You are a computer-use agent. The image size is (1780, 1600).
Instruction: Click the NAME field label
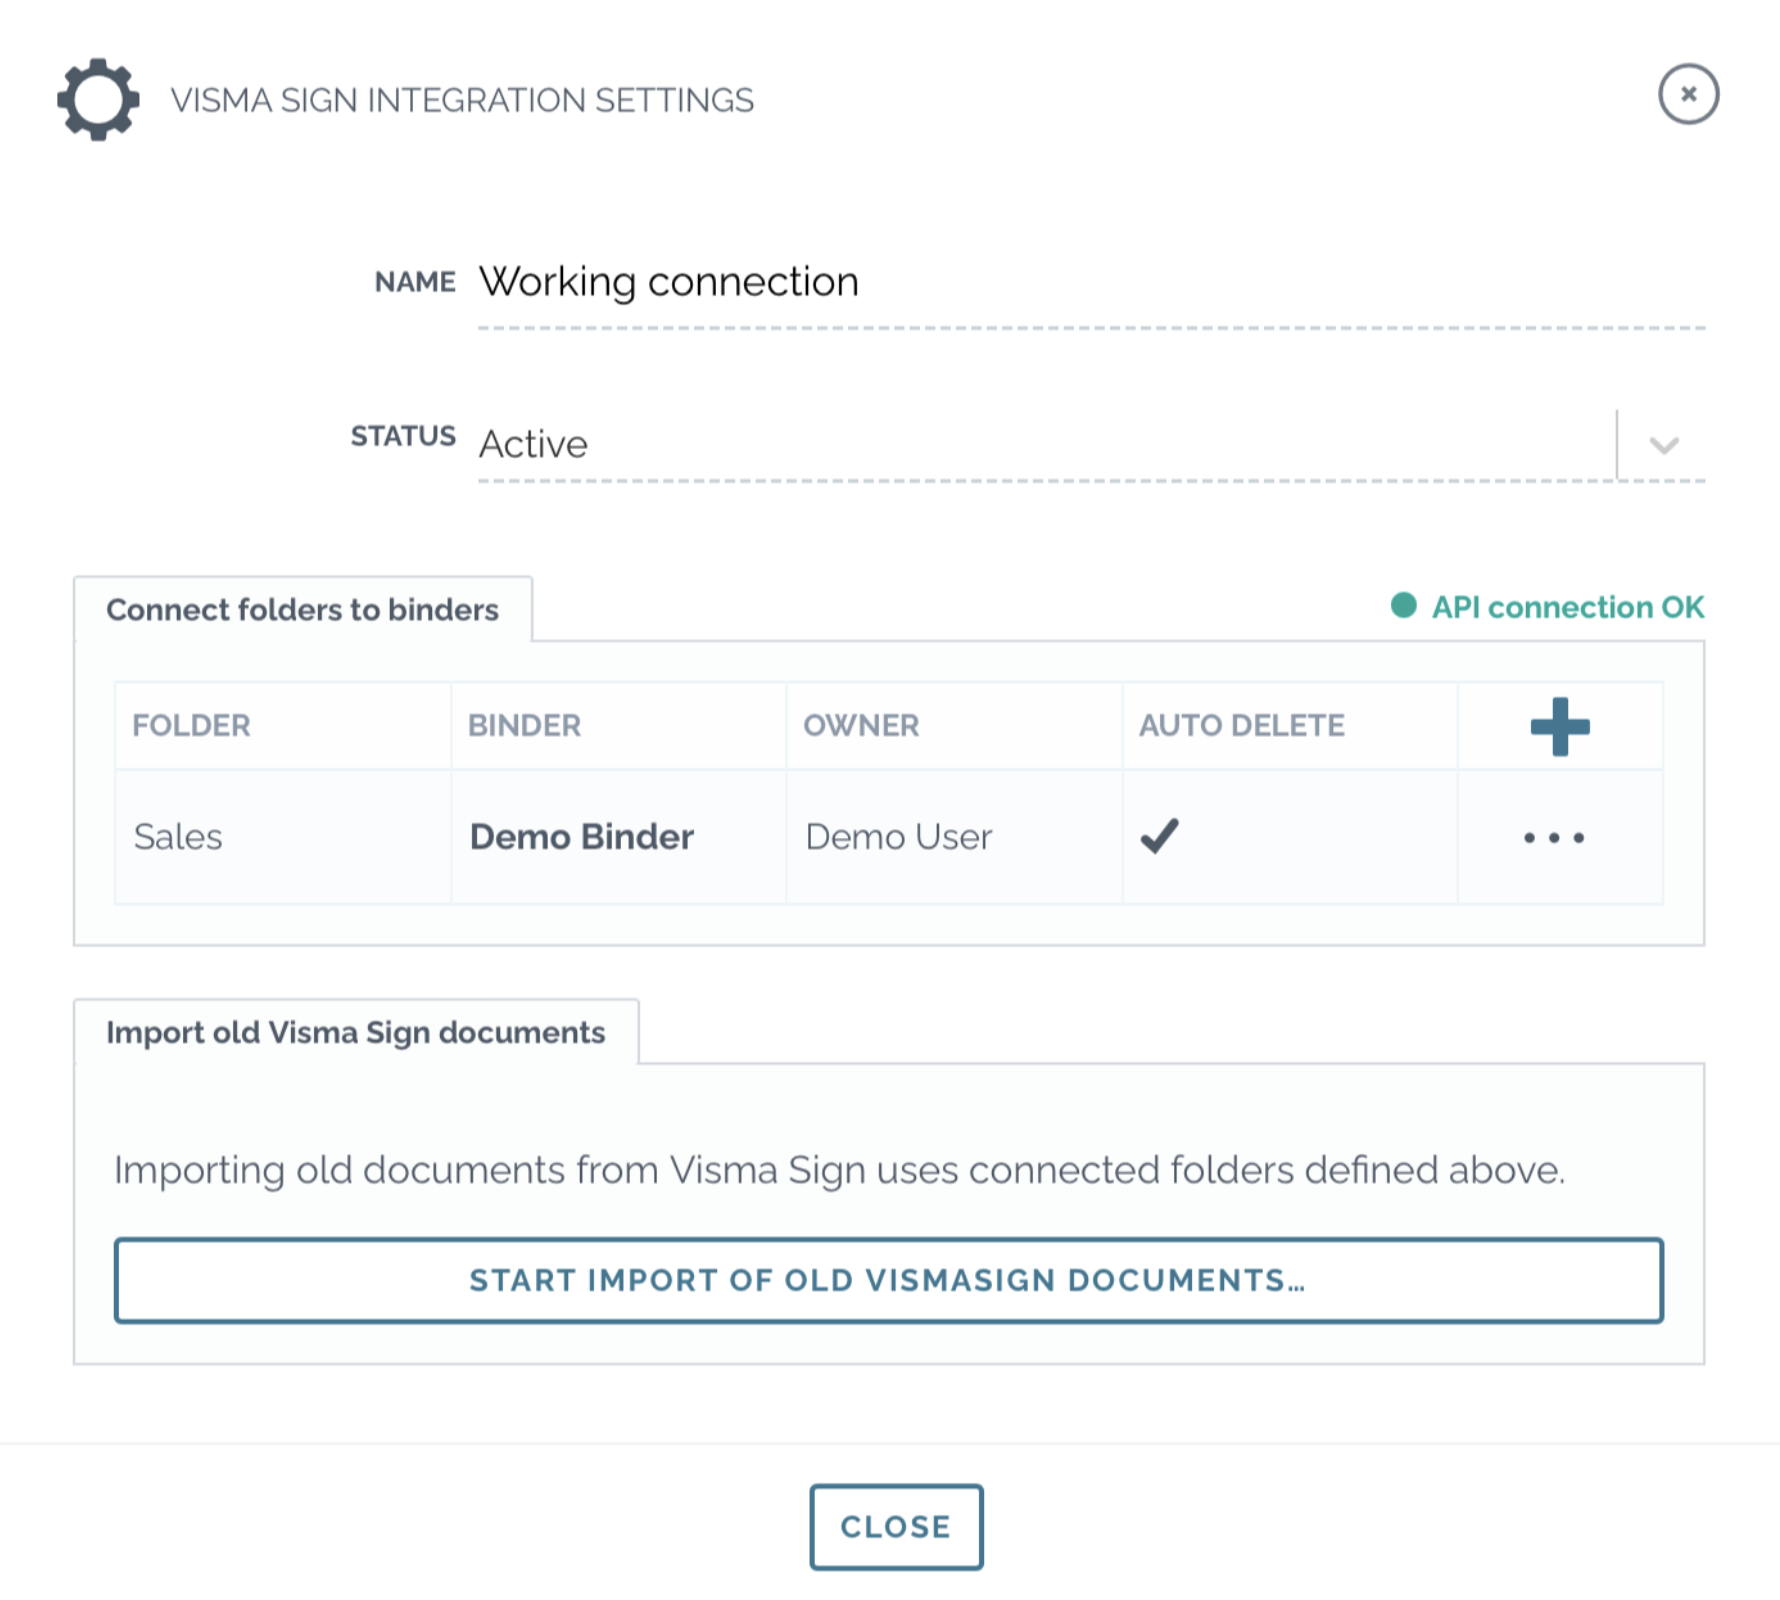click(415, 282)
